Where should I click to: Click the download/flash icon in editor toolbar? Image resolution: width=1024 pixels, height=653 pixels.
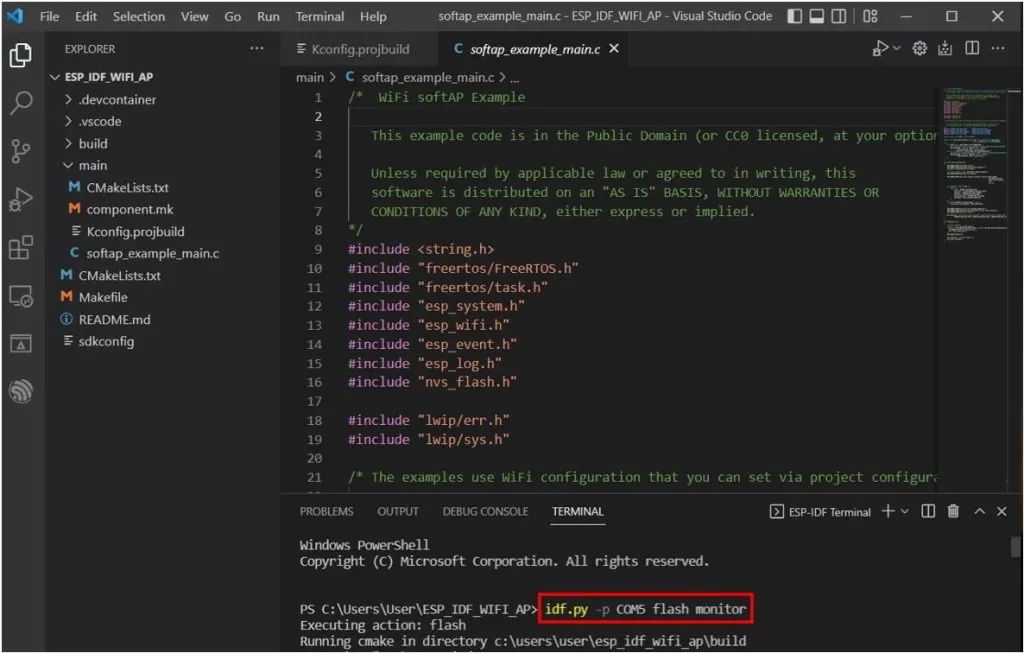[x=945, y=48]
